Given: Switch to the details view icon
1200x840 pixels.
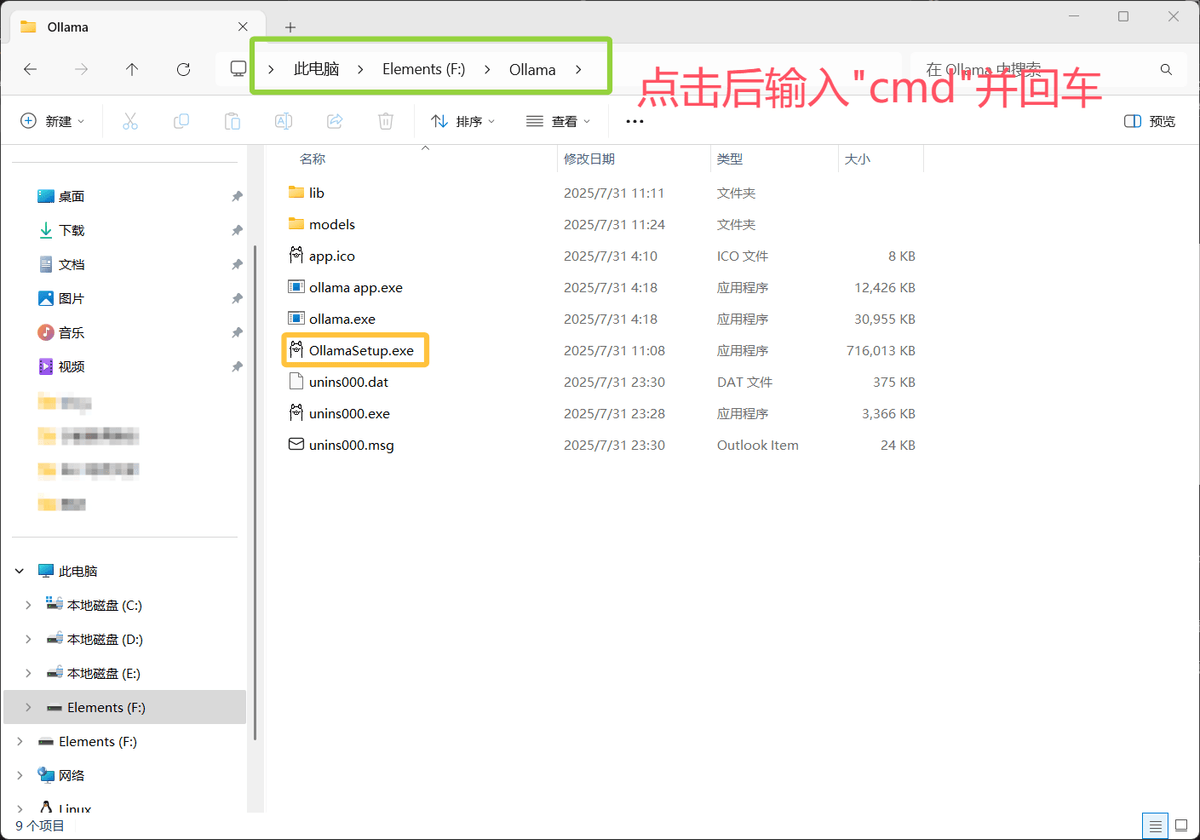Looking at the screenshot, I should [x=1156, y=826].
